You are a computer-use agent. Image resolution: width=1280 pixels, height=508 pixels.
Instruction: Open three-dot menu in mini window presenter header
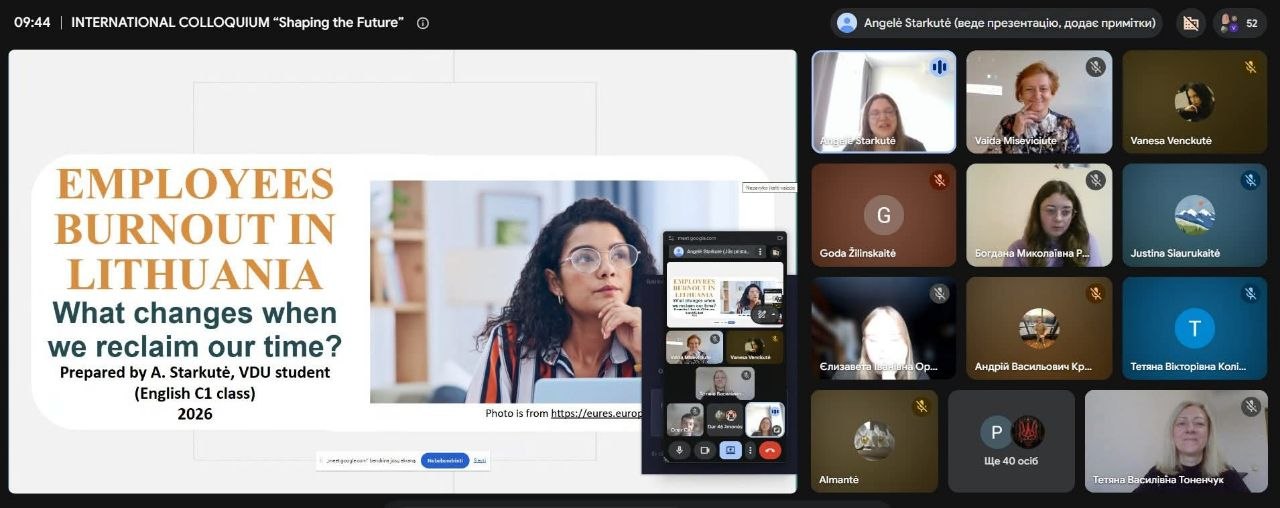point(760,252)
